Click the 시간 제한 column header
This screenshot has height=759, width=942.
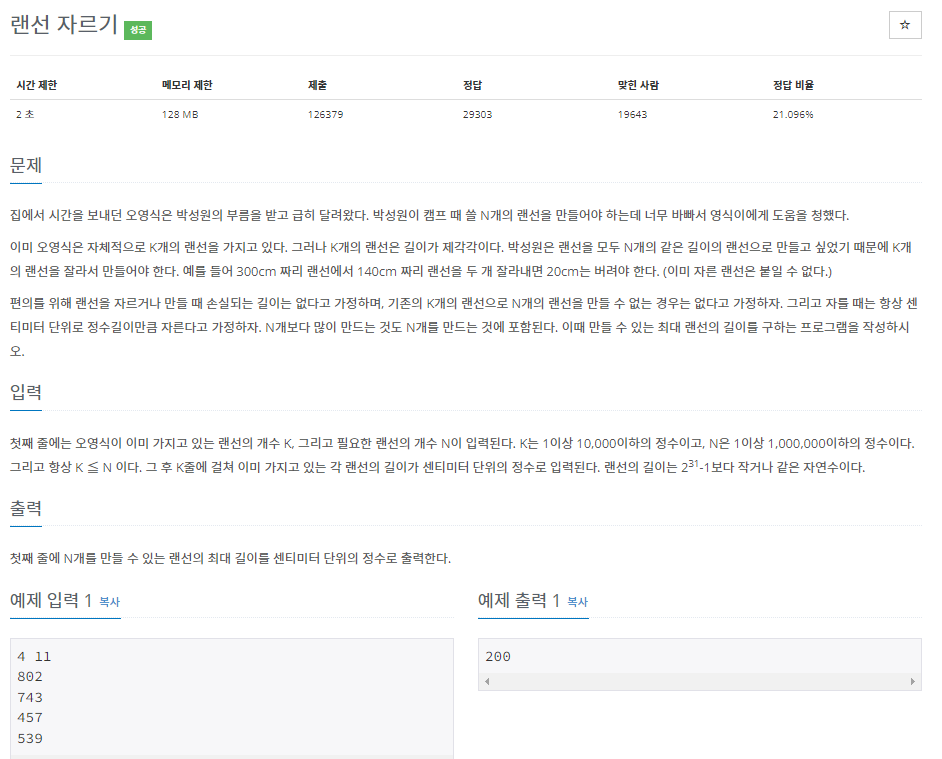click(x=37, y=85)
